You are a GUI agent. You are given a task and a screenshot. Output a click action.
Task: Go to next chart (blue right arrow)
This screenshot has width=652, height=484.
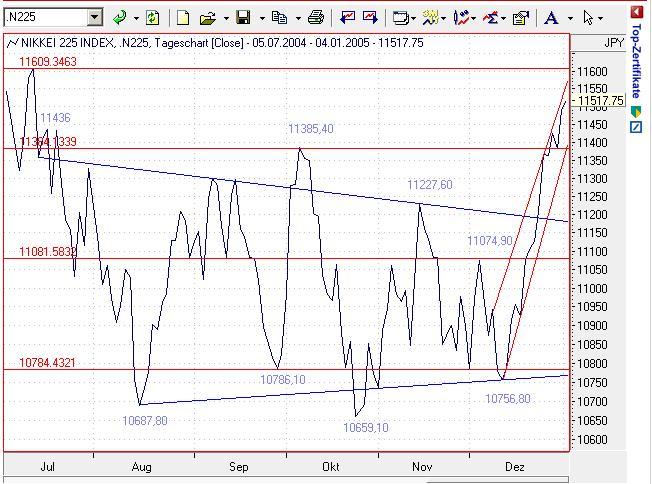click(370, 17)
